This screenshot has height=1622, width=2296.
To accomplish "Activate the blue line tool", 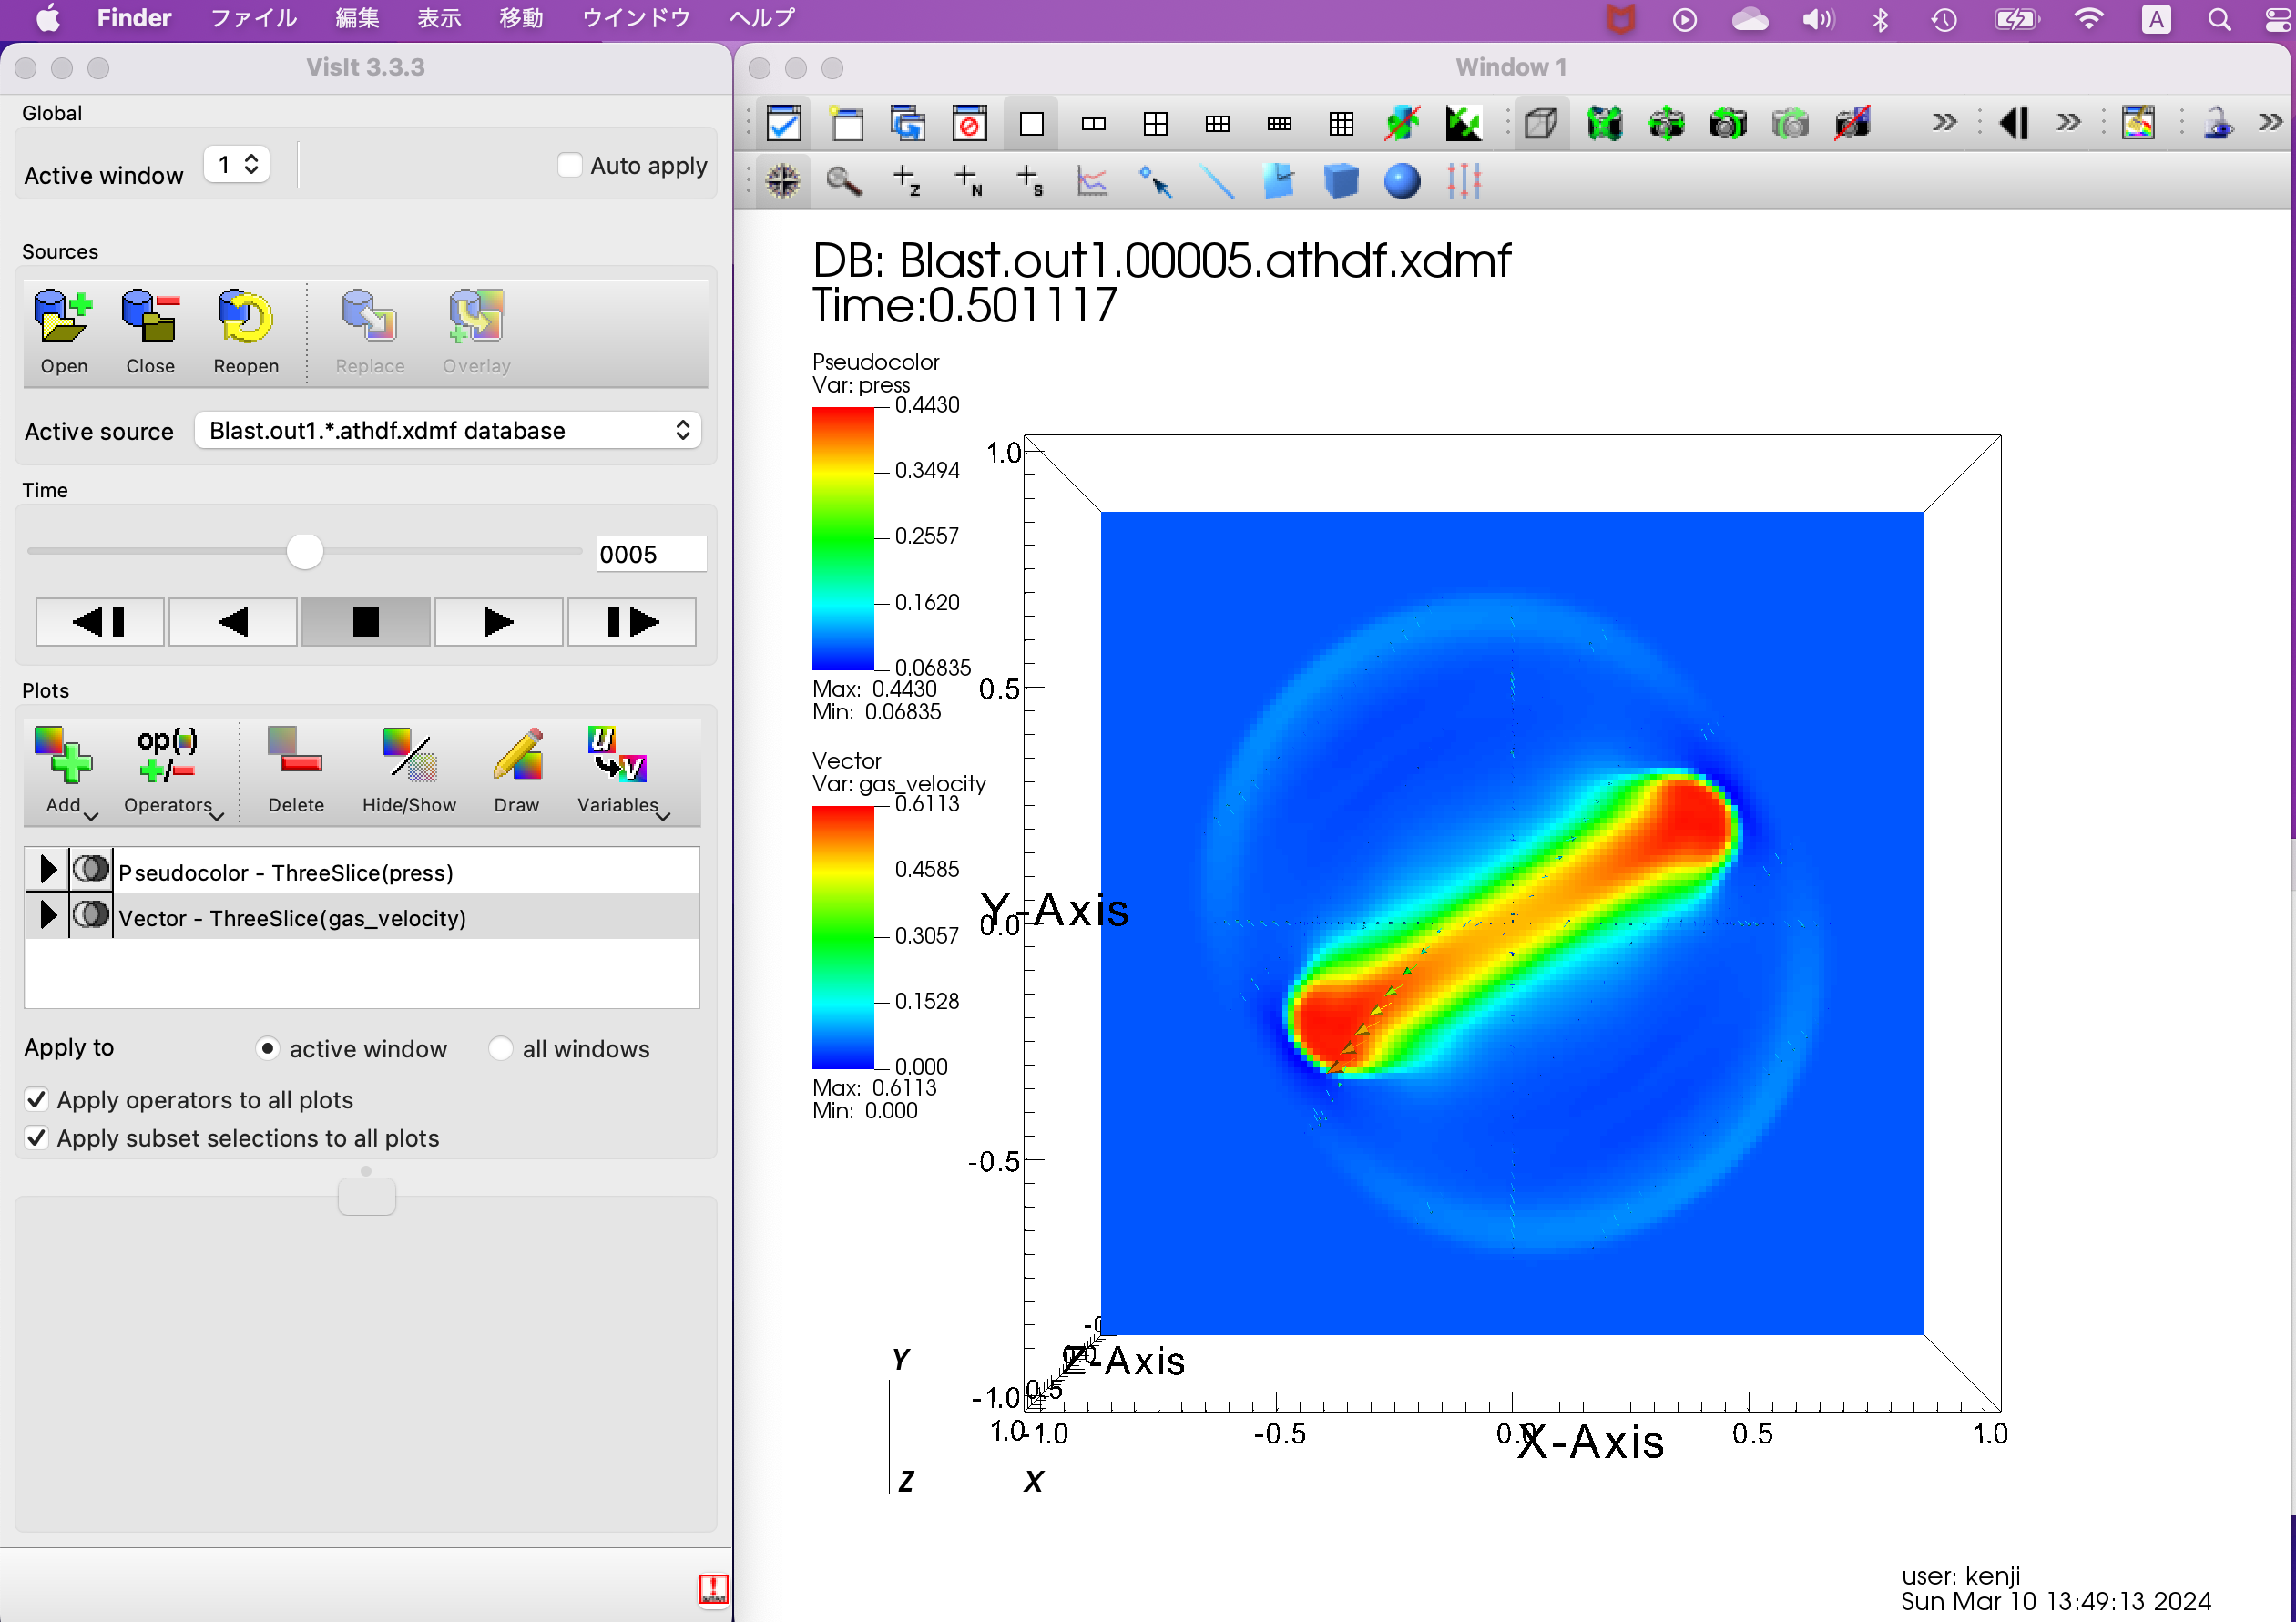I will tap(1216, 181).
